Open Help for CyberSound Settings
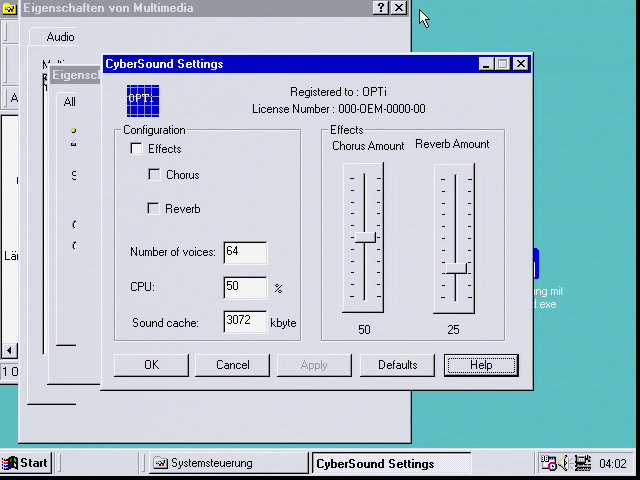This screenshot has height=480, width=640. pyautogui.click(x=481, y=365)
